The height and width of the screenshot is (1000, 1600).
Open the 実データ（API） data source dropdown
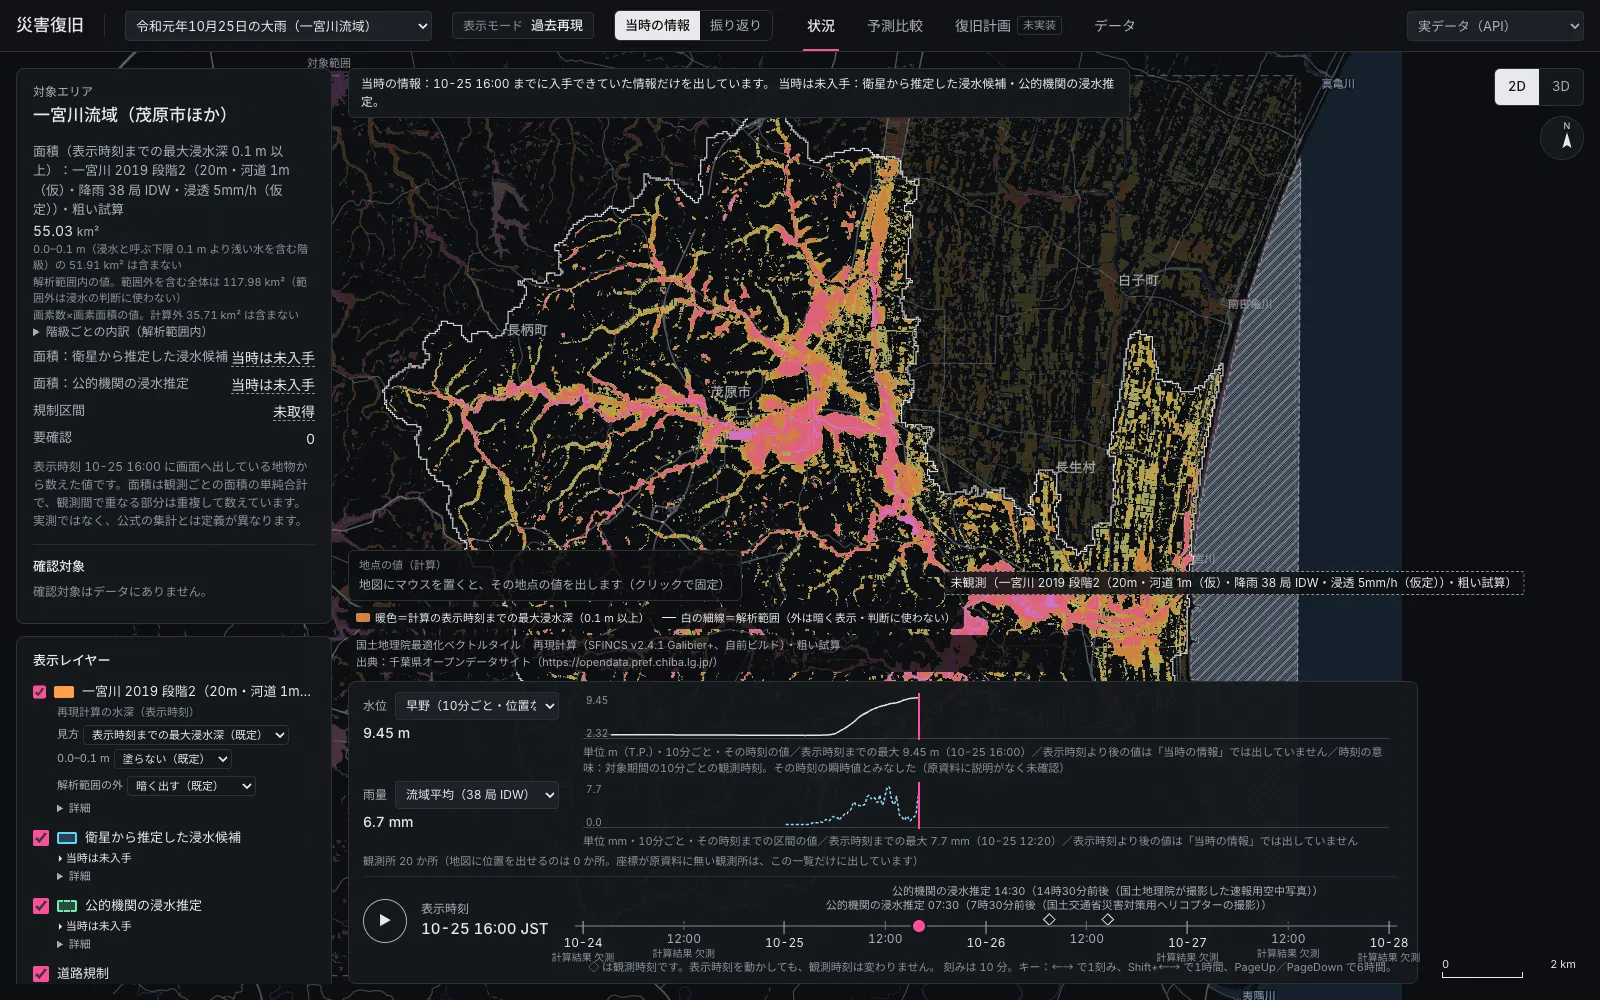pyautogui.click(x=1495, y=26)
